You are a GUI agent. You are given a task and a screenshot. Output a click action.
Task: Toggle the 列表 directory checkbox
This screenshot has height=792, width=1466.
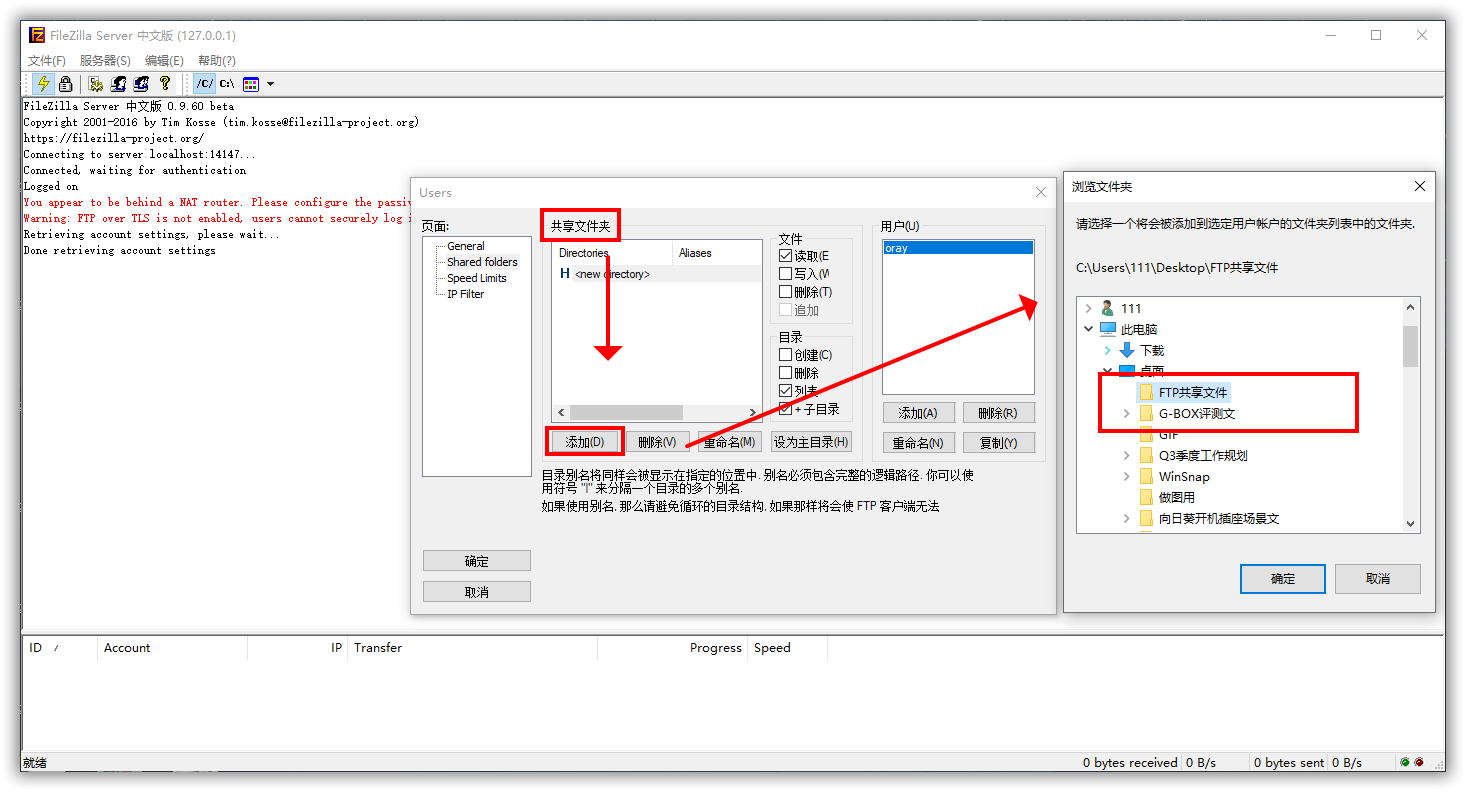[785, 390]
